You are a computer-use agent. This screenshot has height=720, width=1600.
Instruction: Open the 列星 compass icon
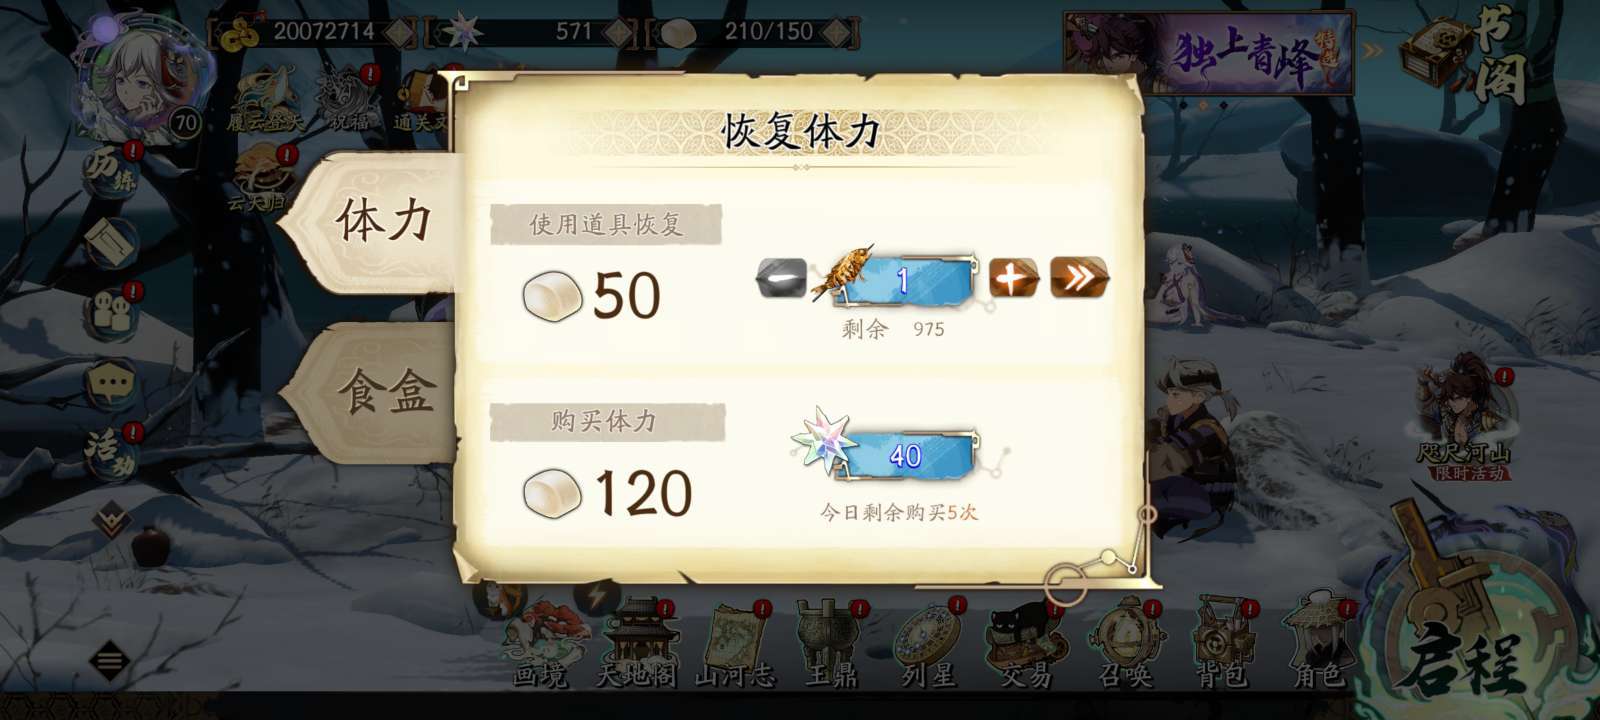[x=929, y=645]
